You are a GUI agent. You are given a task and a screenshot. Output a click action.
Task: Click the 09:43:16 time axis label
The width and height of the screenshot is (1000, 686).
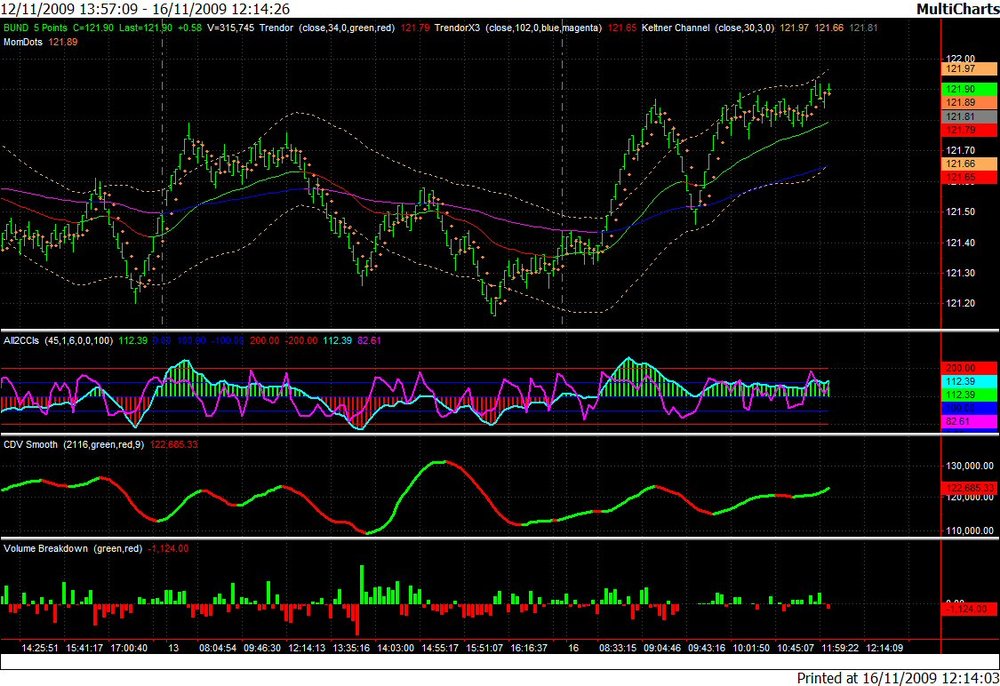click(707, 648)
